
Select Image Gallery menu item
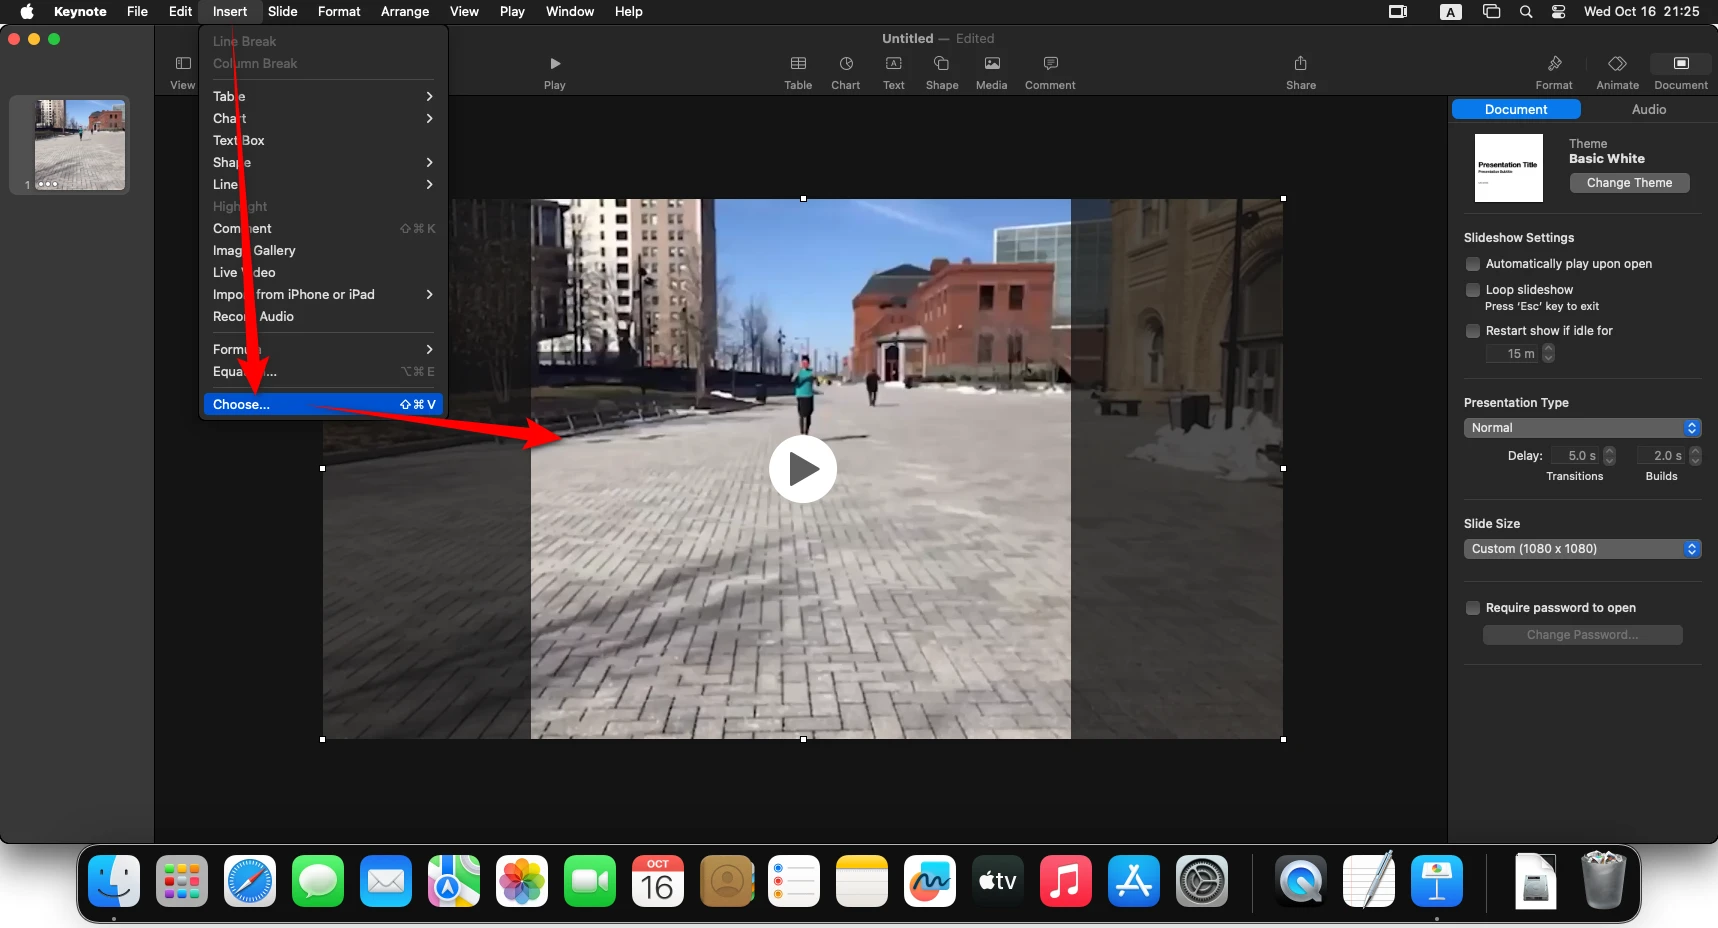(x=323, y=250)
